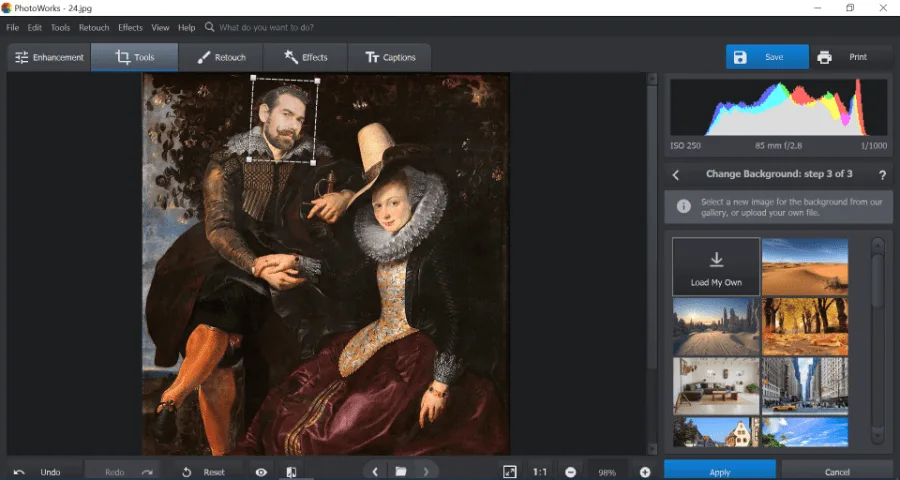Set zoom to 1:1 actual size
The image size is (900, 480).
point(540,472)
